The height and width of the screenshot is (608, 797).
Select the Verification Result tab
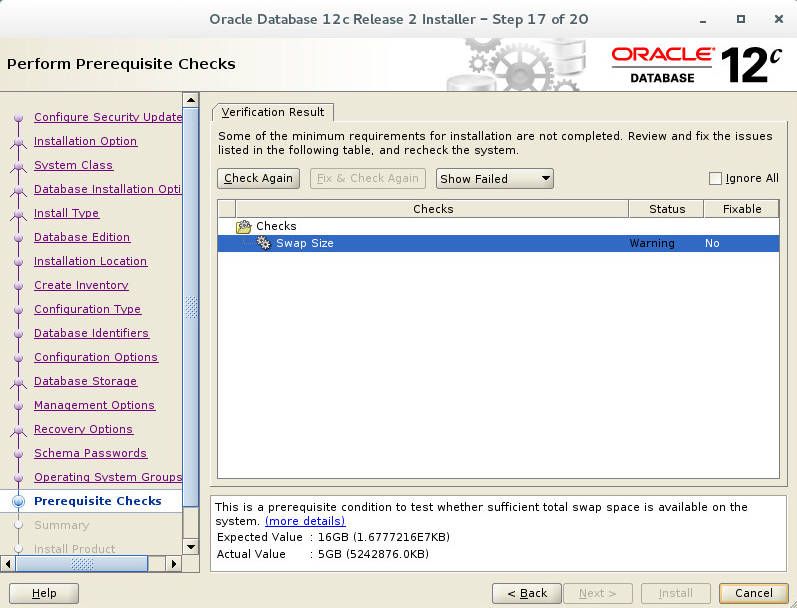click(x=273, y=112)
